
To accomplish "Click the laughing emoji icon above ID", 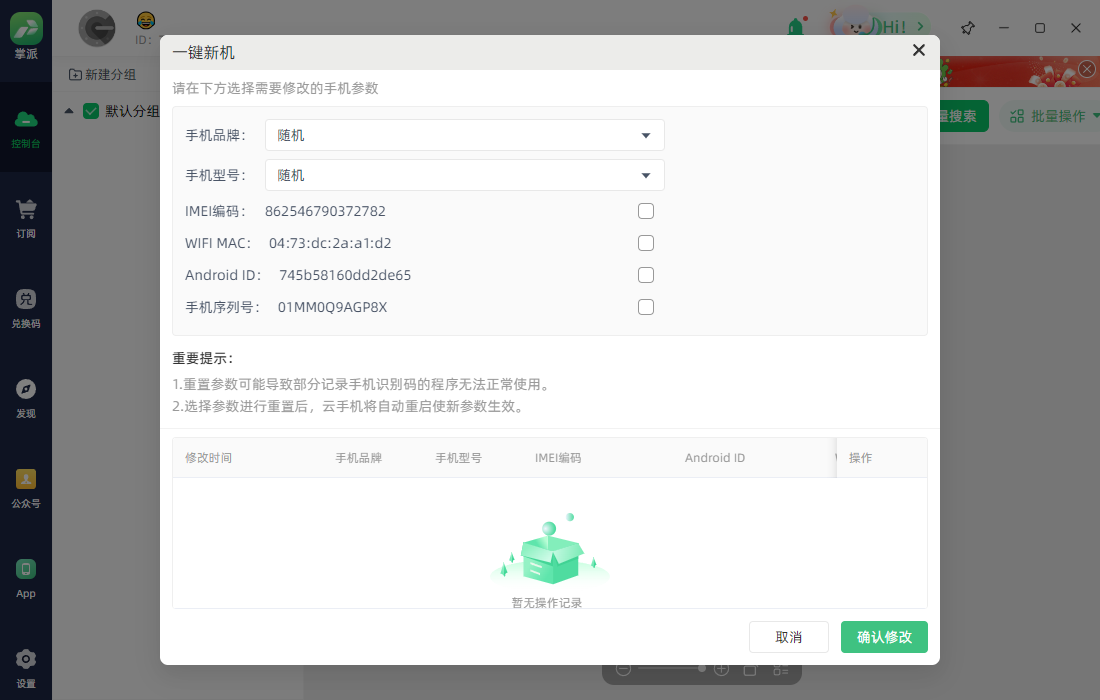I will [146, 20].
